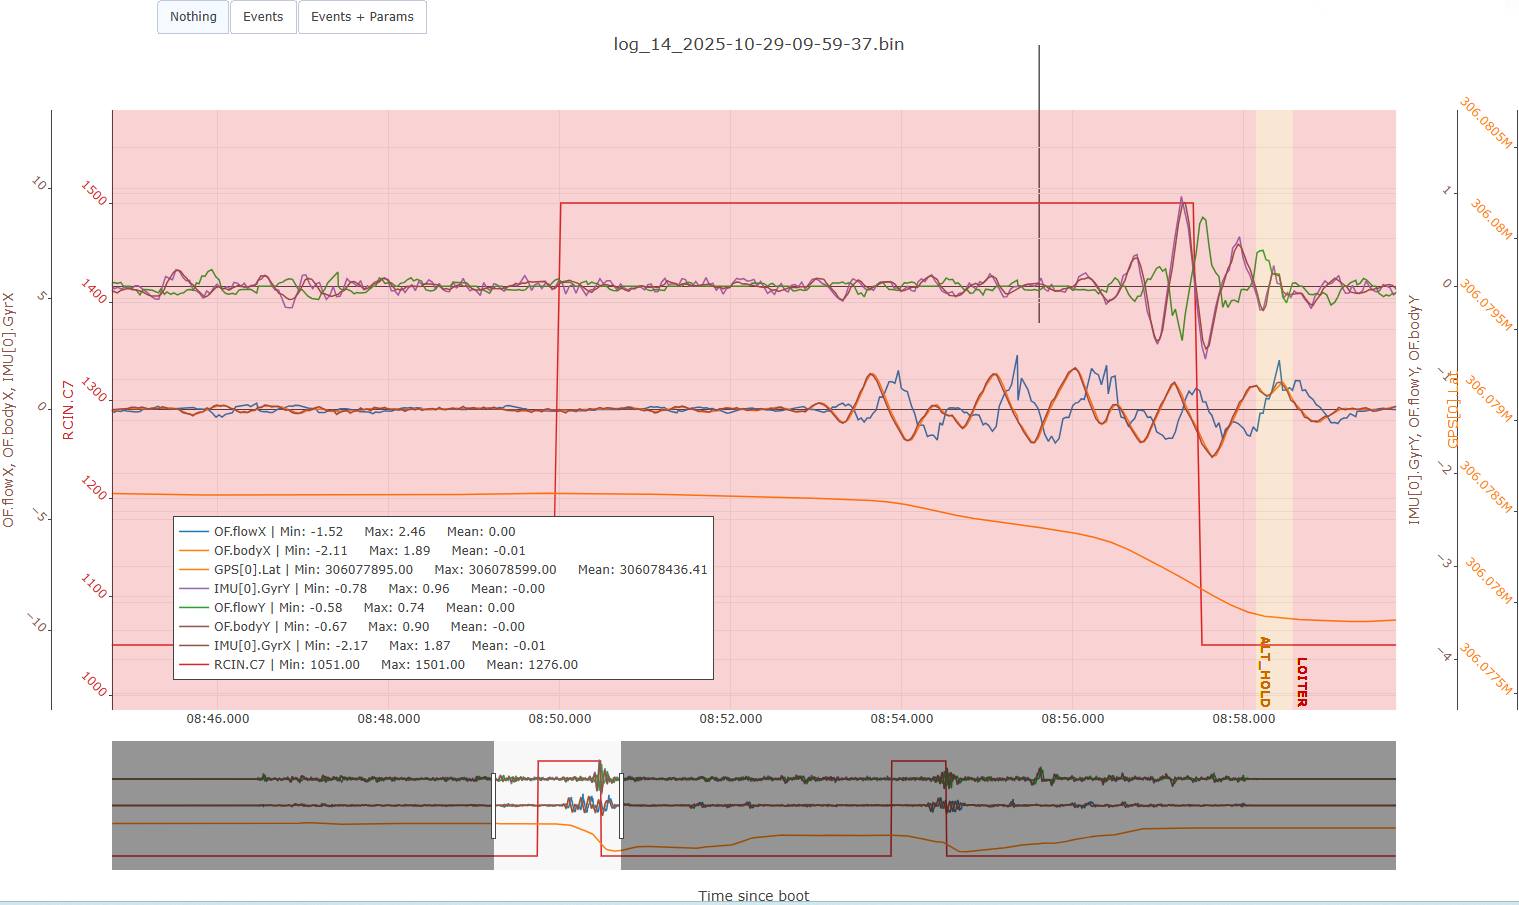Viewport: 1519px width, 905px height.
Task: Click the OF.bodyY legend entry
Action: point(242,627)
